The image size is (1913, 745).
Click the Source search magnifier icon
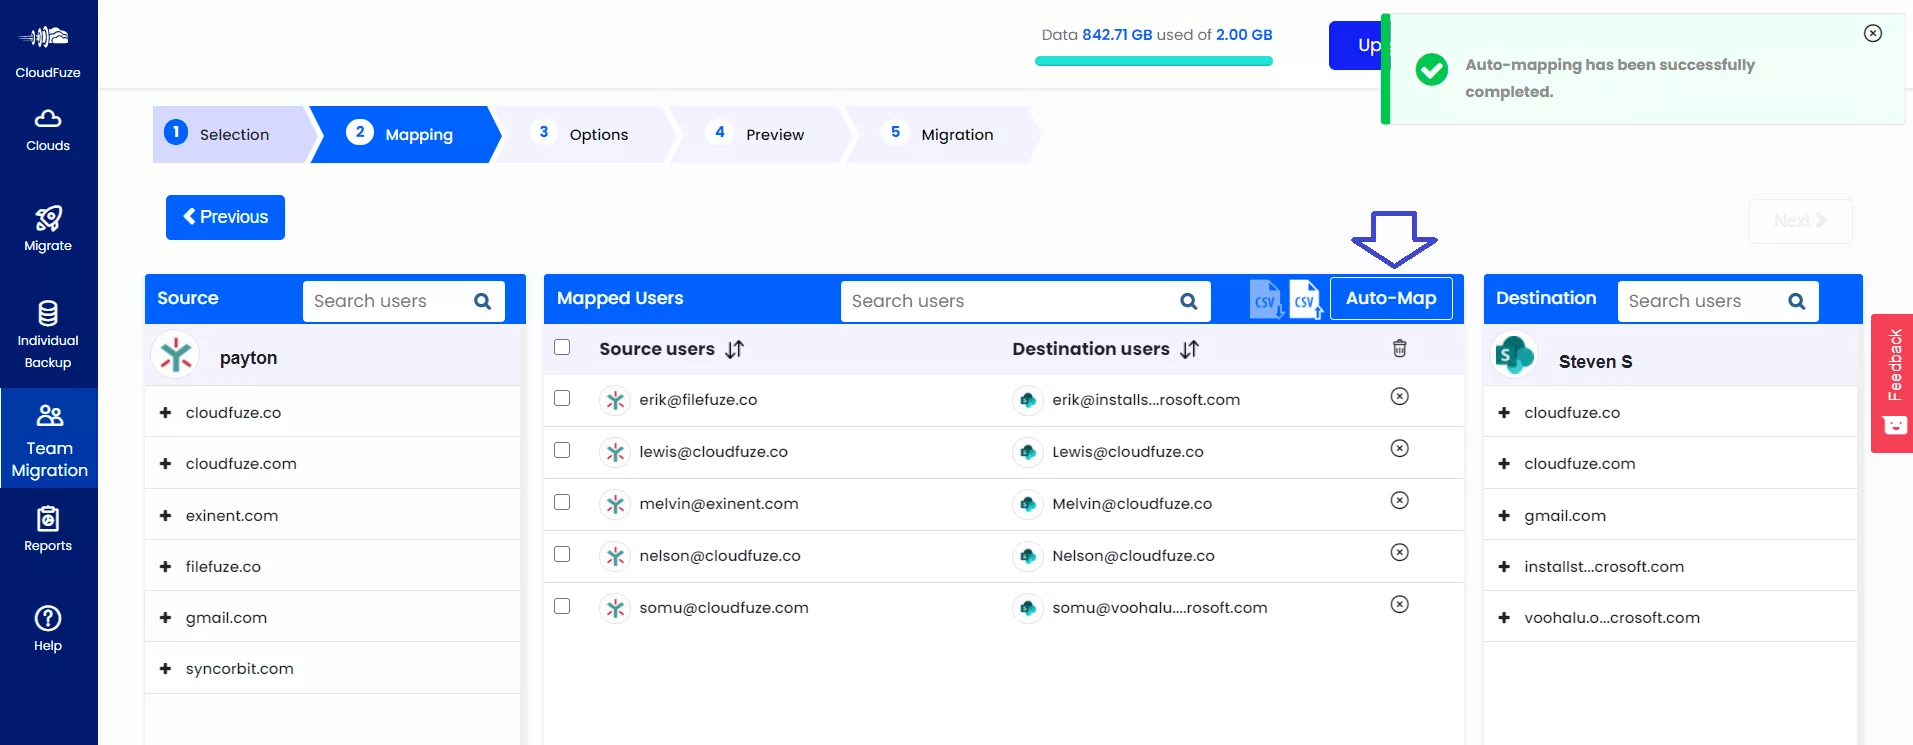click(x=483, y=301)
